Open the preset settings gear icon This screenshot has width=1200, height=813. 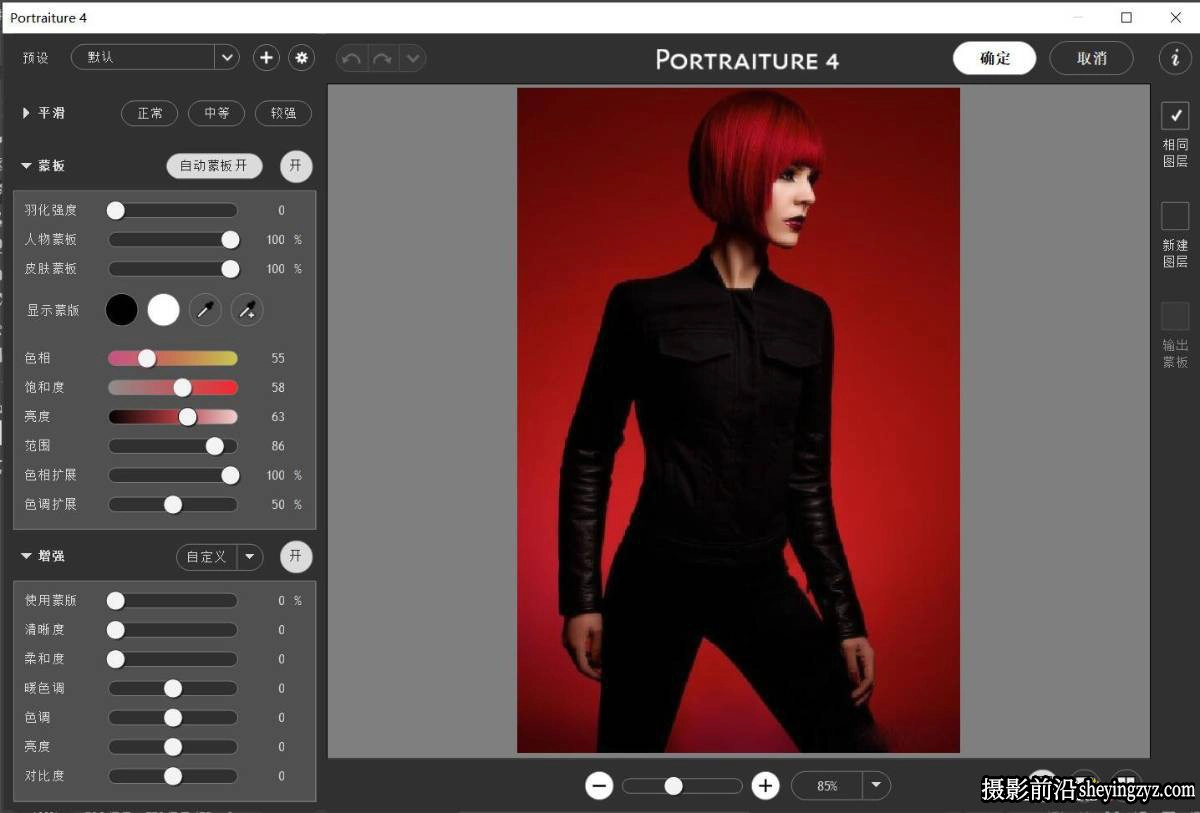point(301,58)
